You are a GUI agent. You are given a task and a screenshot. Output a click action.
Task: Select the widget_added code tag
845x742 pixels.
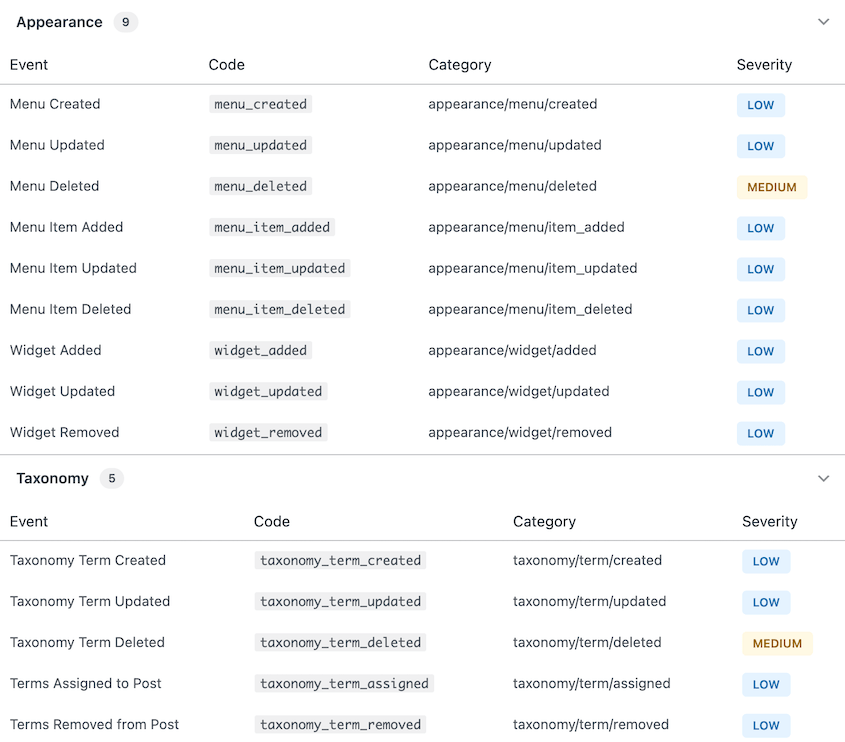260,350
